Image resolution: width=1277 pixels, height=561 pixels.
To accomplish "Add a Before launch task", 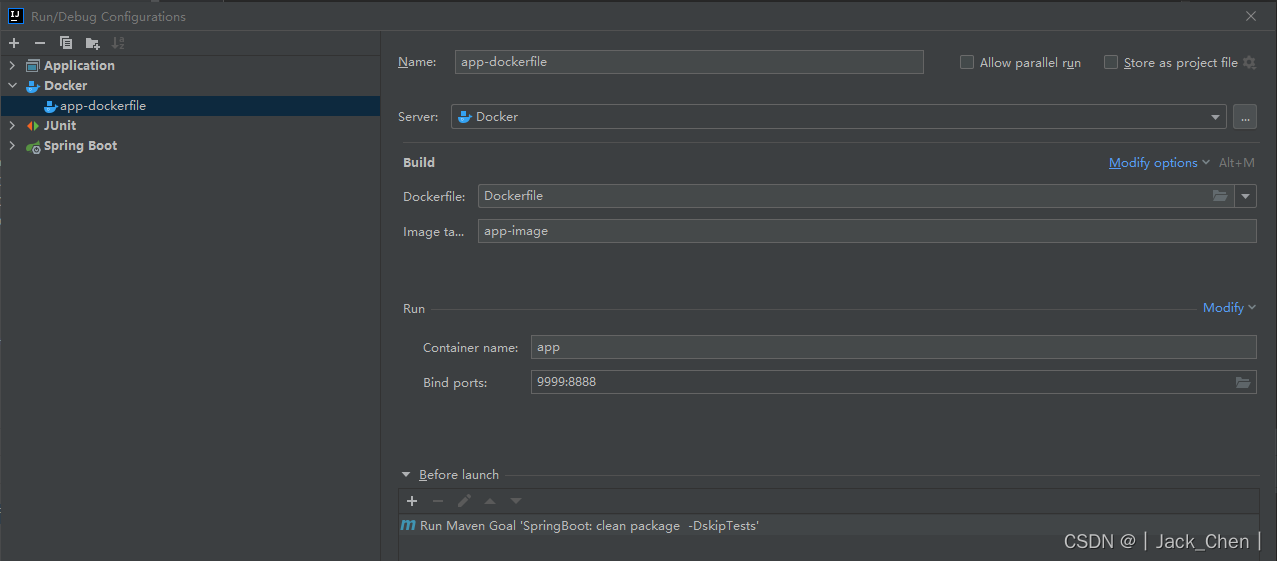I will point(412,501).
